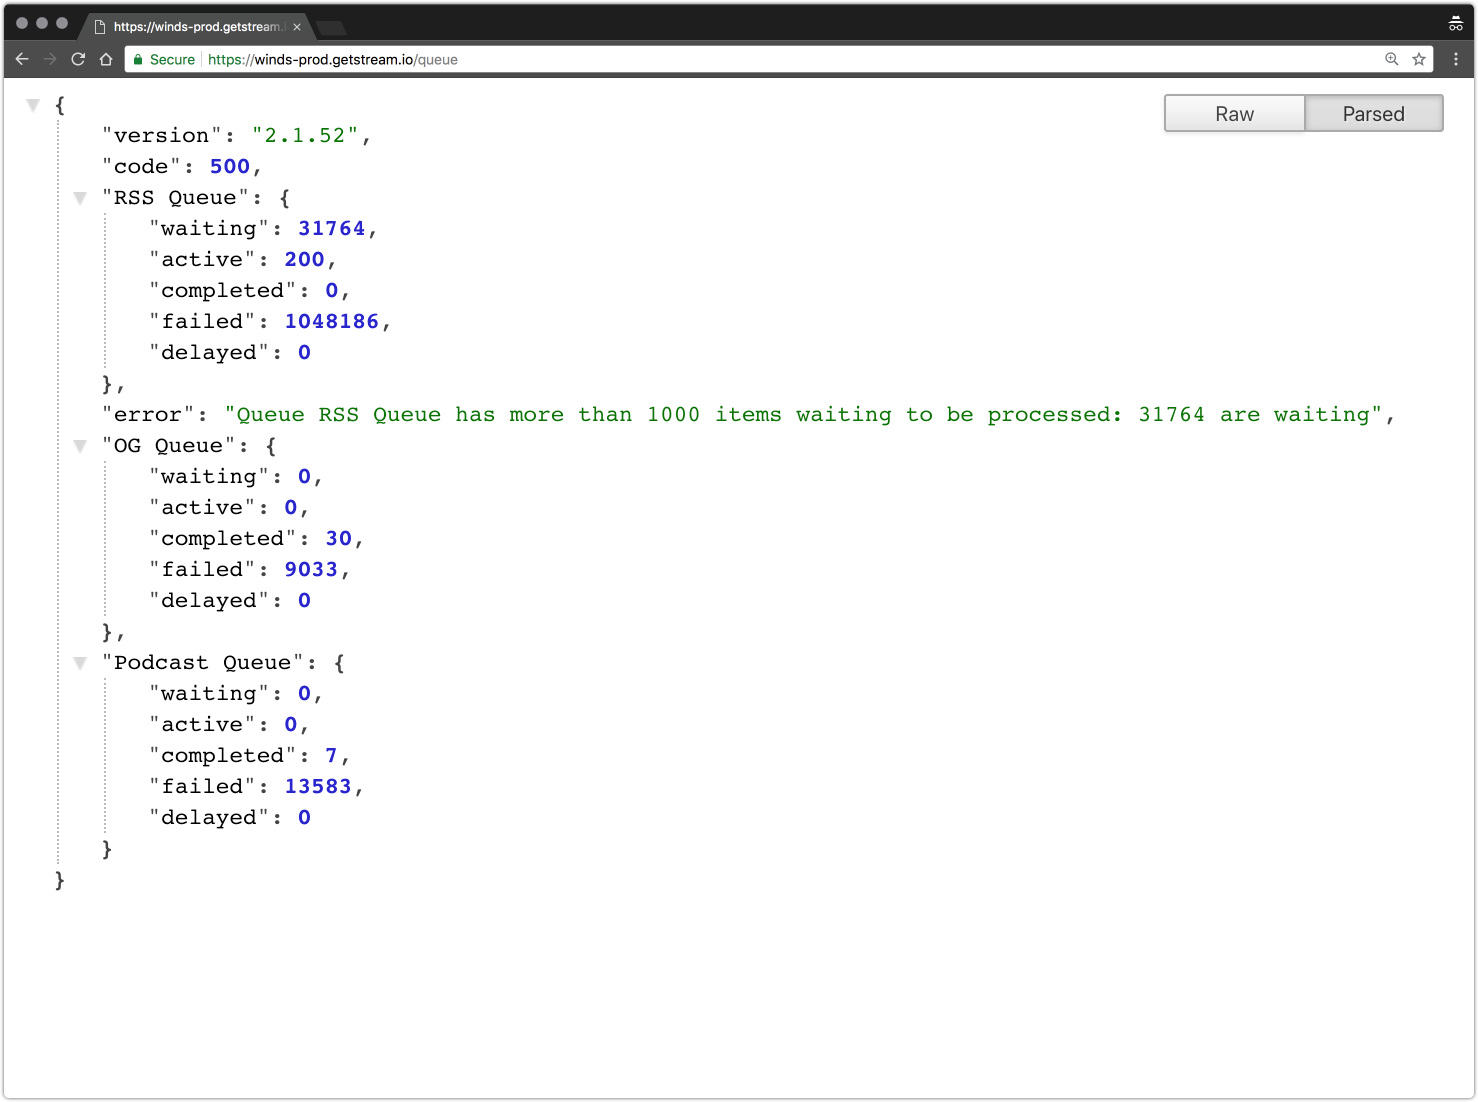The width and height of the screenshot is (1478, 1102).
Task: Collapse the Podcast Queue object
Action: pos(80,663)
